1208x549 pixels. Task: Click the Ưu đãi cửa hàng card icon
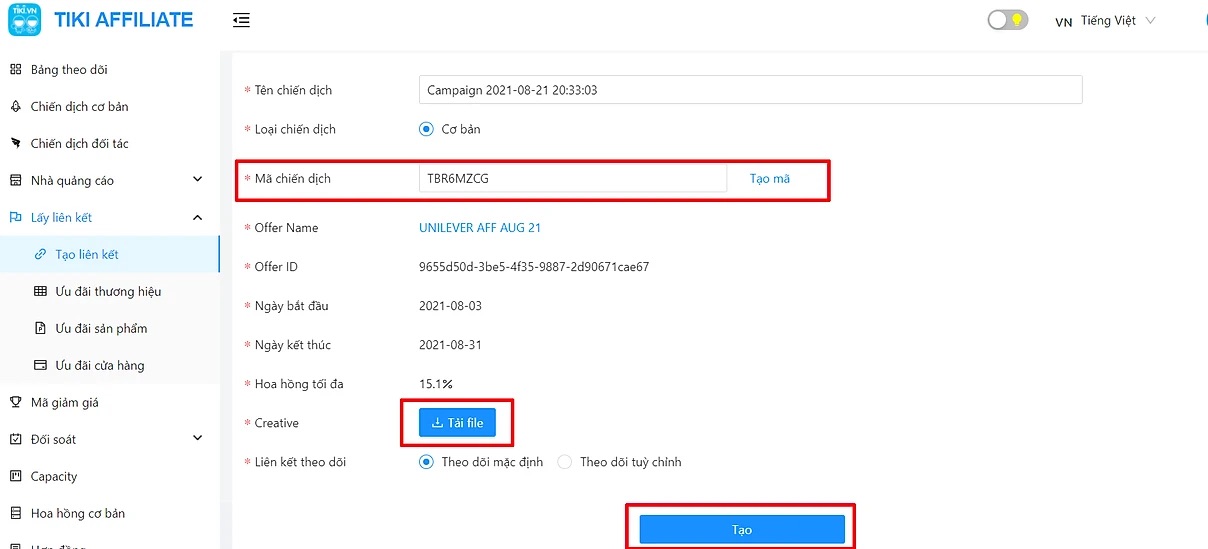40,366
